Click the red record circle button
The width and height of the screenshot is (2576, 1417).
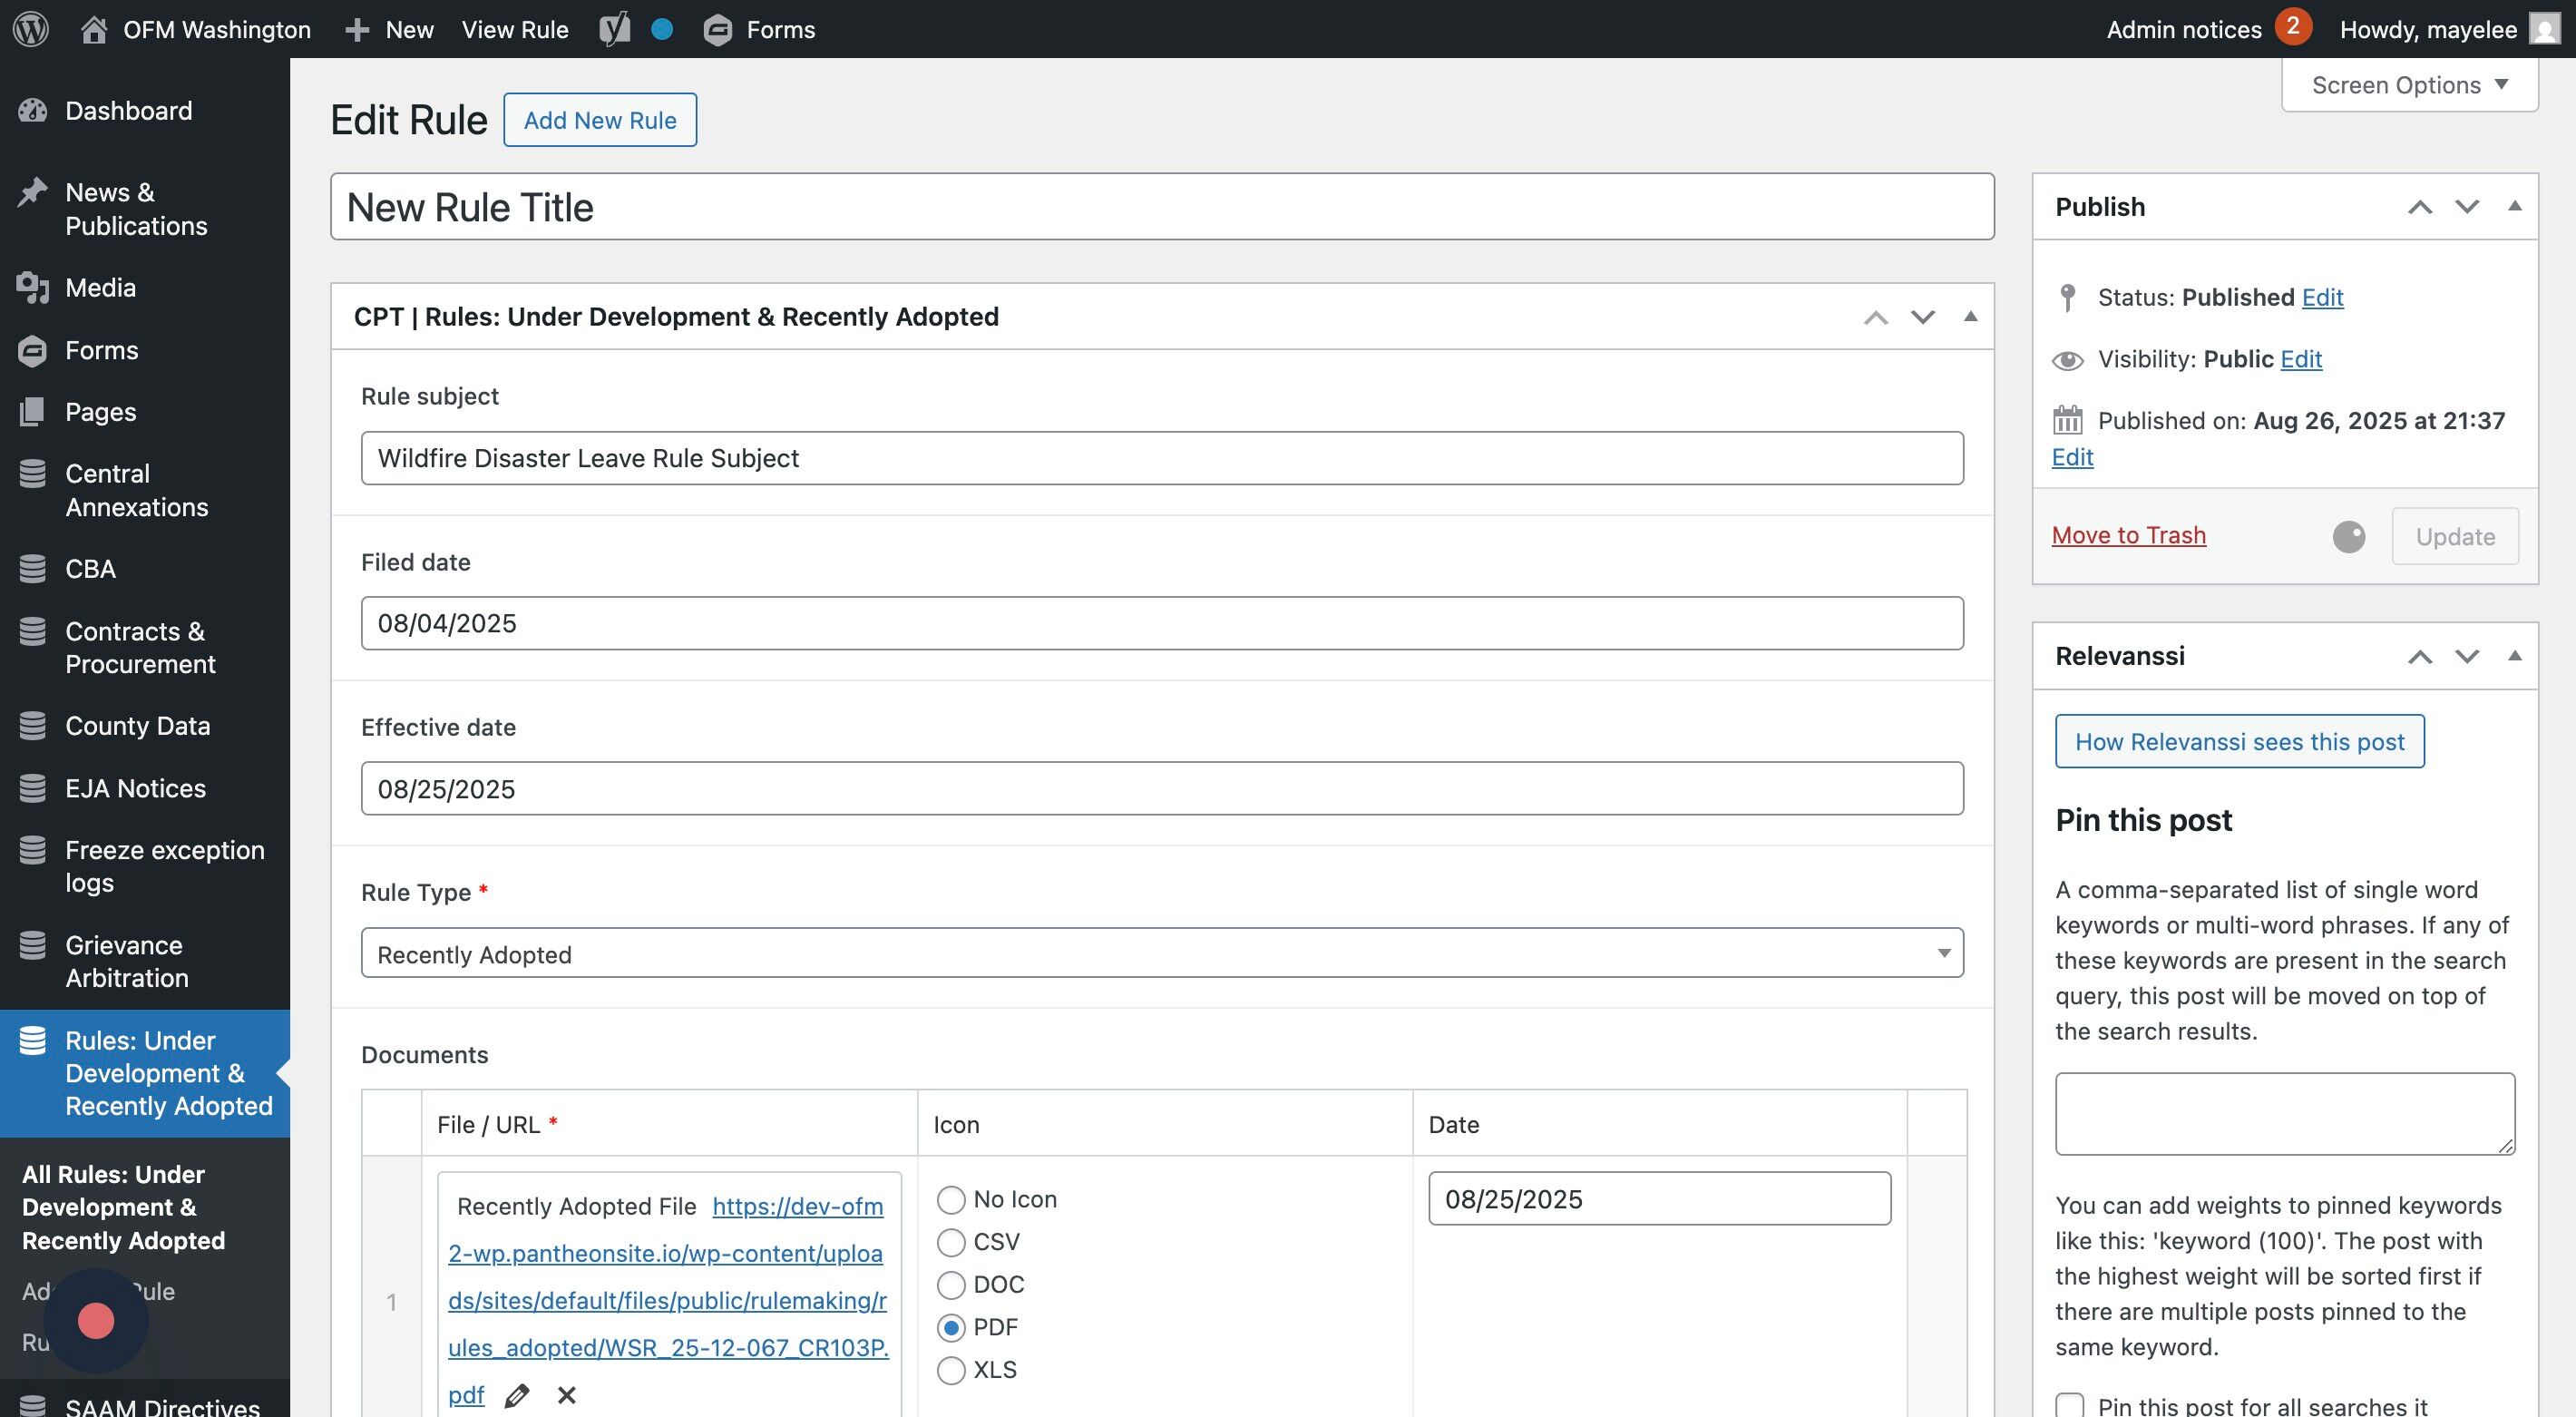(x=96, y=1321)
